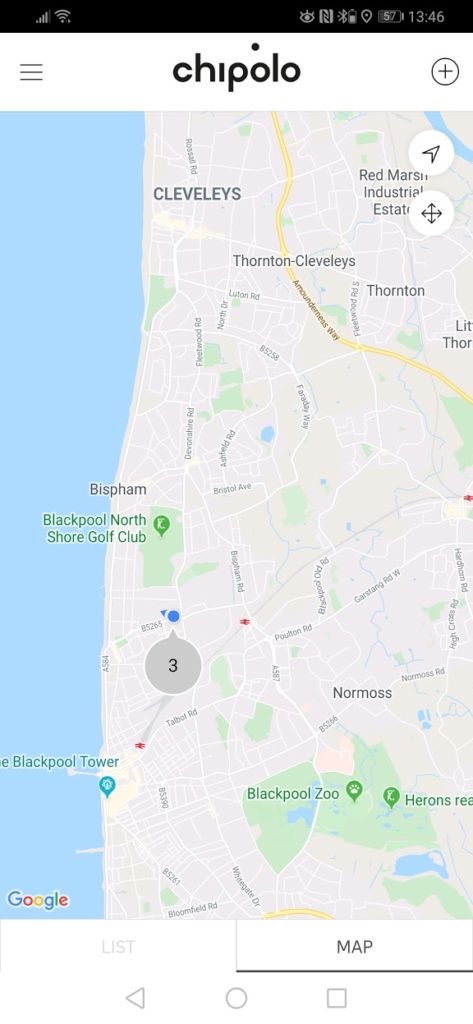The width and height of the screenshot is (473, 1024).
Task: Tap the blue current location dot
Action: (173, 616)
